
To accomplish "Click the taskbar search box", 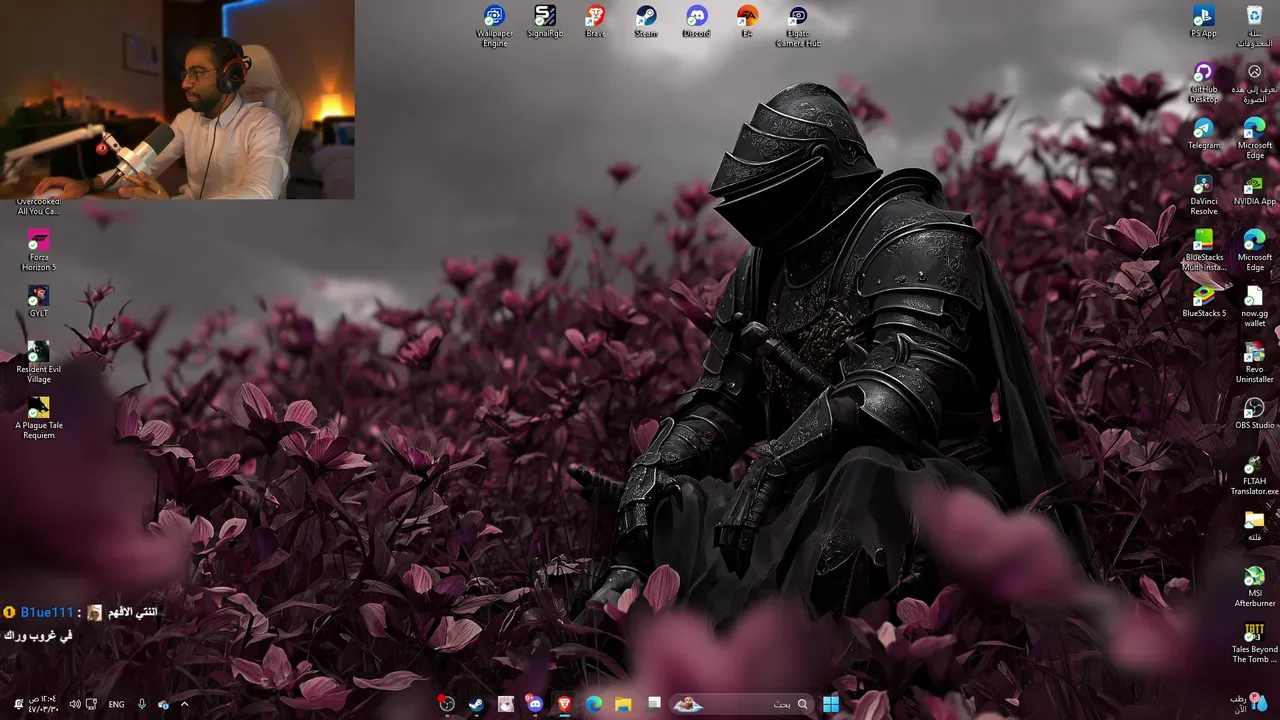I will pyautogui.click(x=741, y=704).
